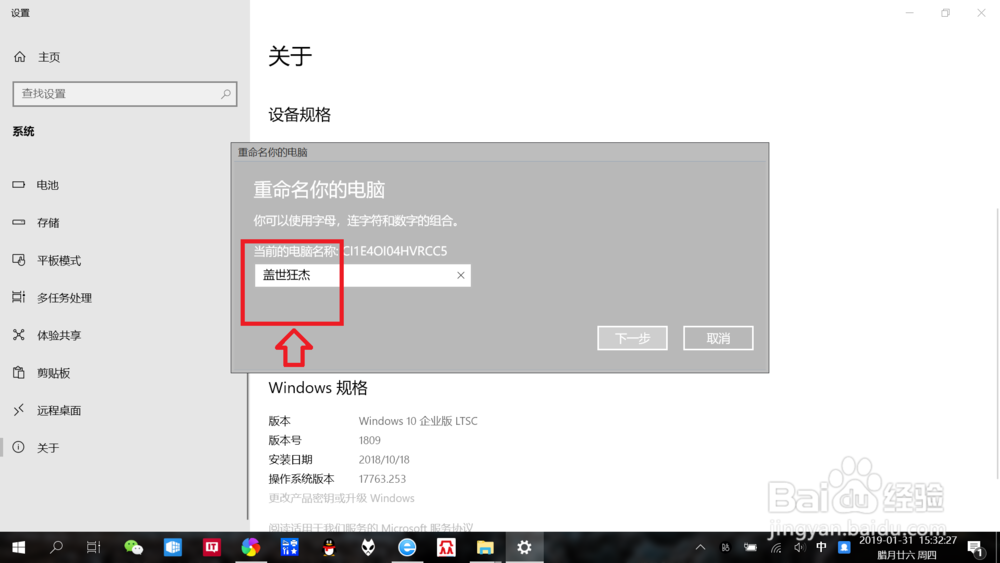Cancel the rename dialog with 取消
The height and width of the screenshot is (563, 1000).
point(718,338)
